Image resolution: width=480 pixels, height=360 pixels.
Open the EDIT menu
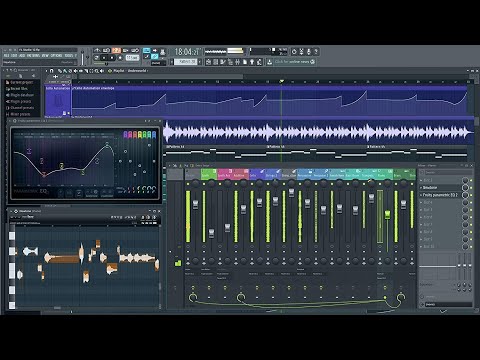click(x=14, y=56)
